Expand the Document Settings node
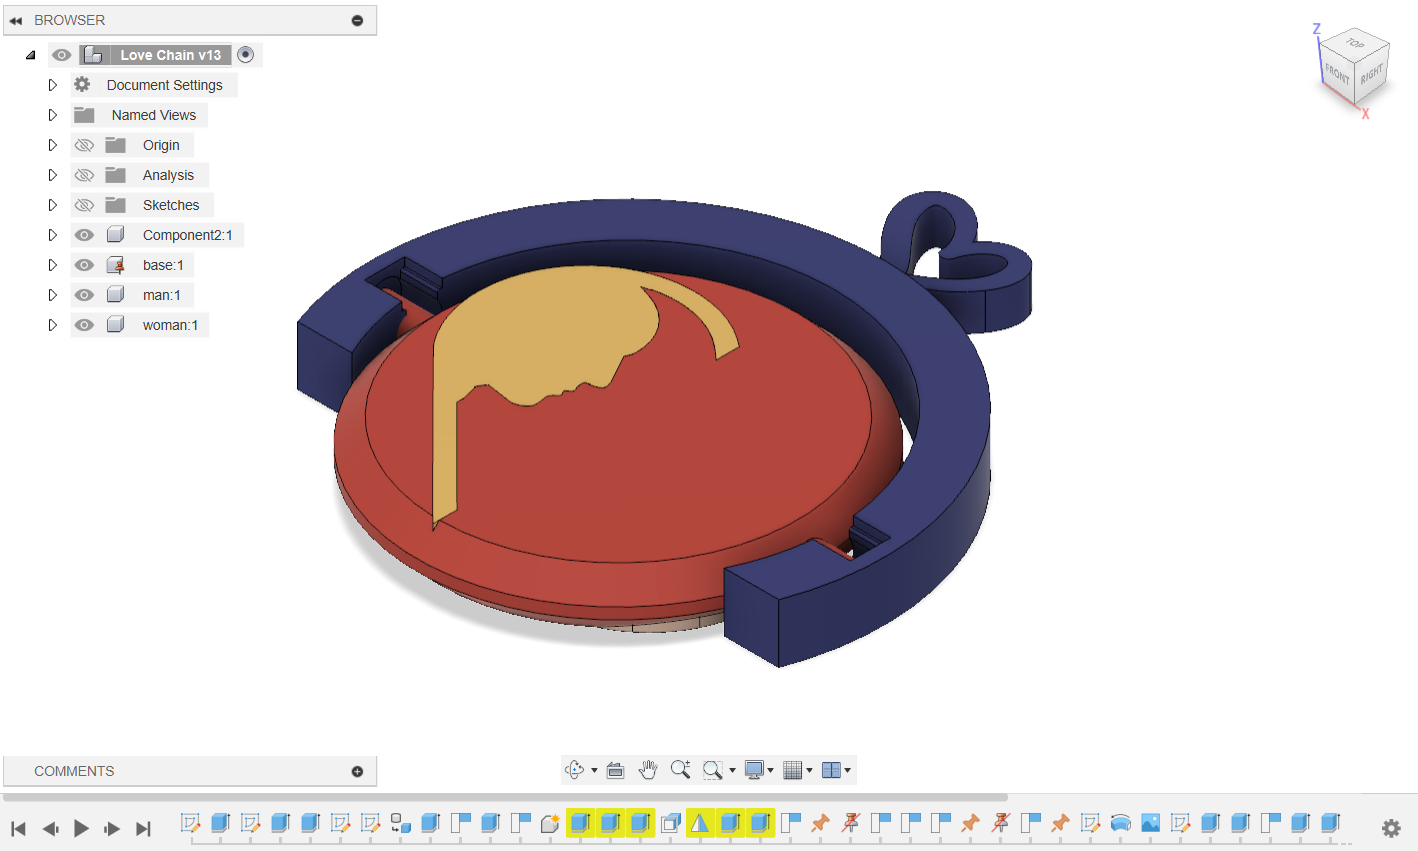Viewport: 1418px width, 851px height. (53, 85)
